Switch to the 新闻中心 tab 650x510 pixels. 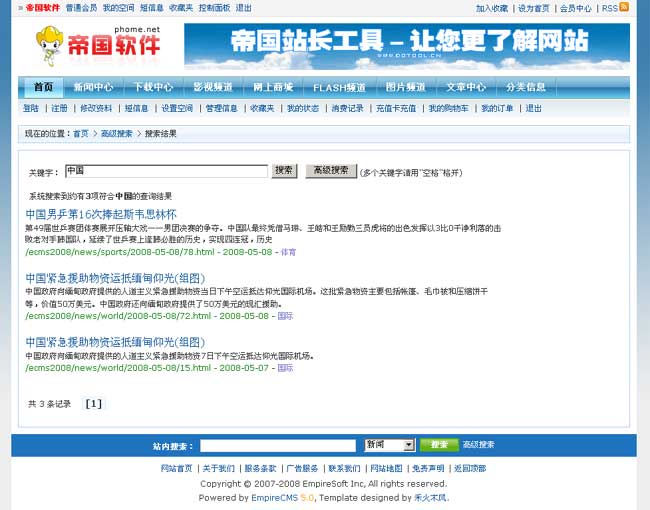point(93,87)
